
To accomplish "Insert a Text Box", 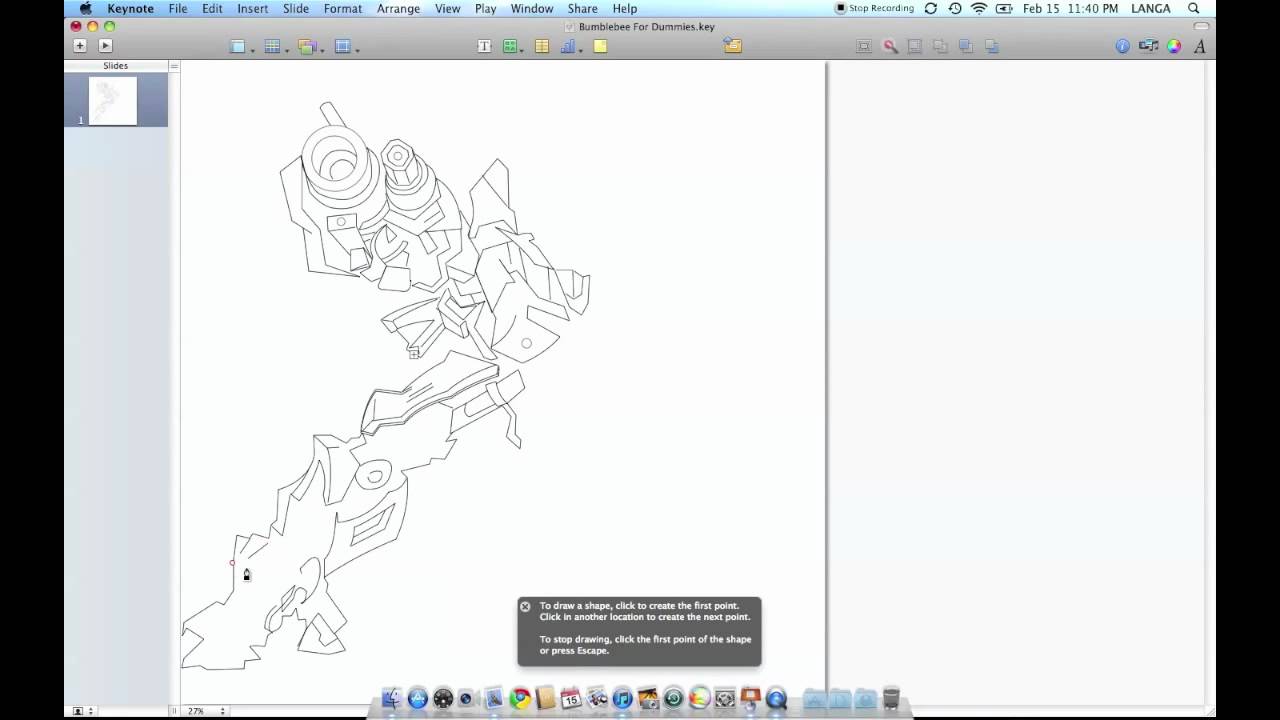I will pyautogui.click(x=483, y=46).
